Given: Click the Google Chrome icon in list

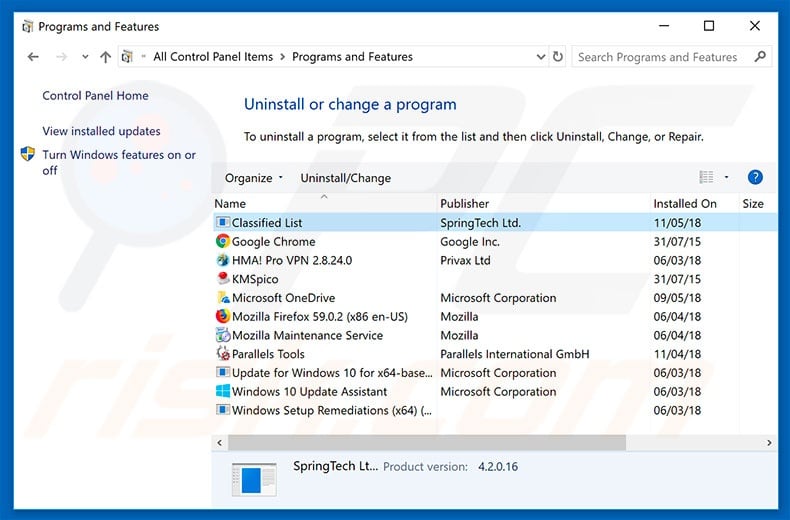Looking at the screenshot, I should 223,241.
